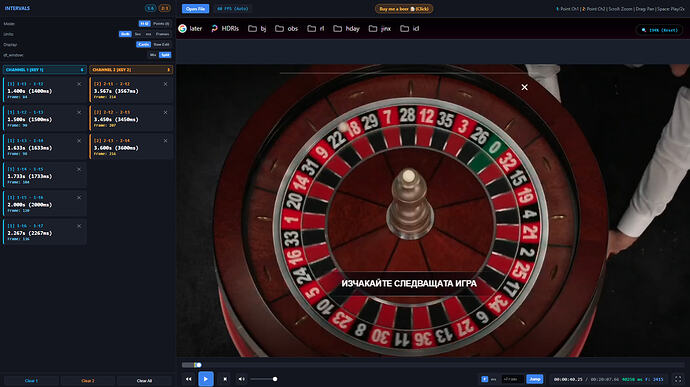
Task: Click the Clear All button
Action: click(x=144, y=380)
